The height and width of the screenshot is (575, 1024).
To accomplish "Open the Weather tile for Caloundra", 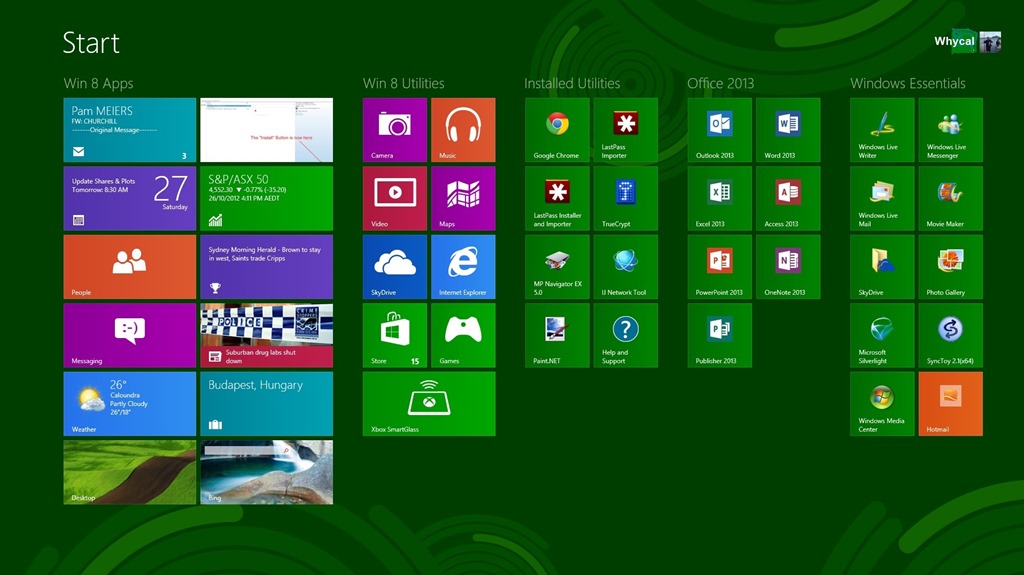I will point(130,404).
